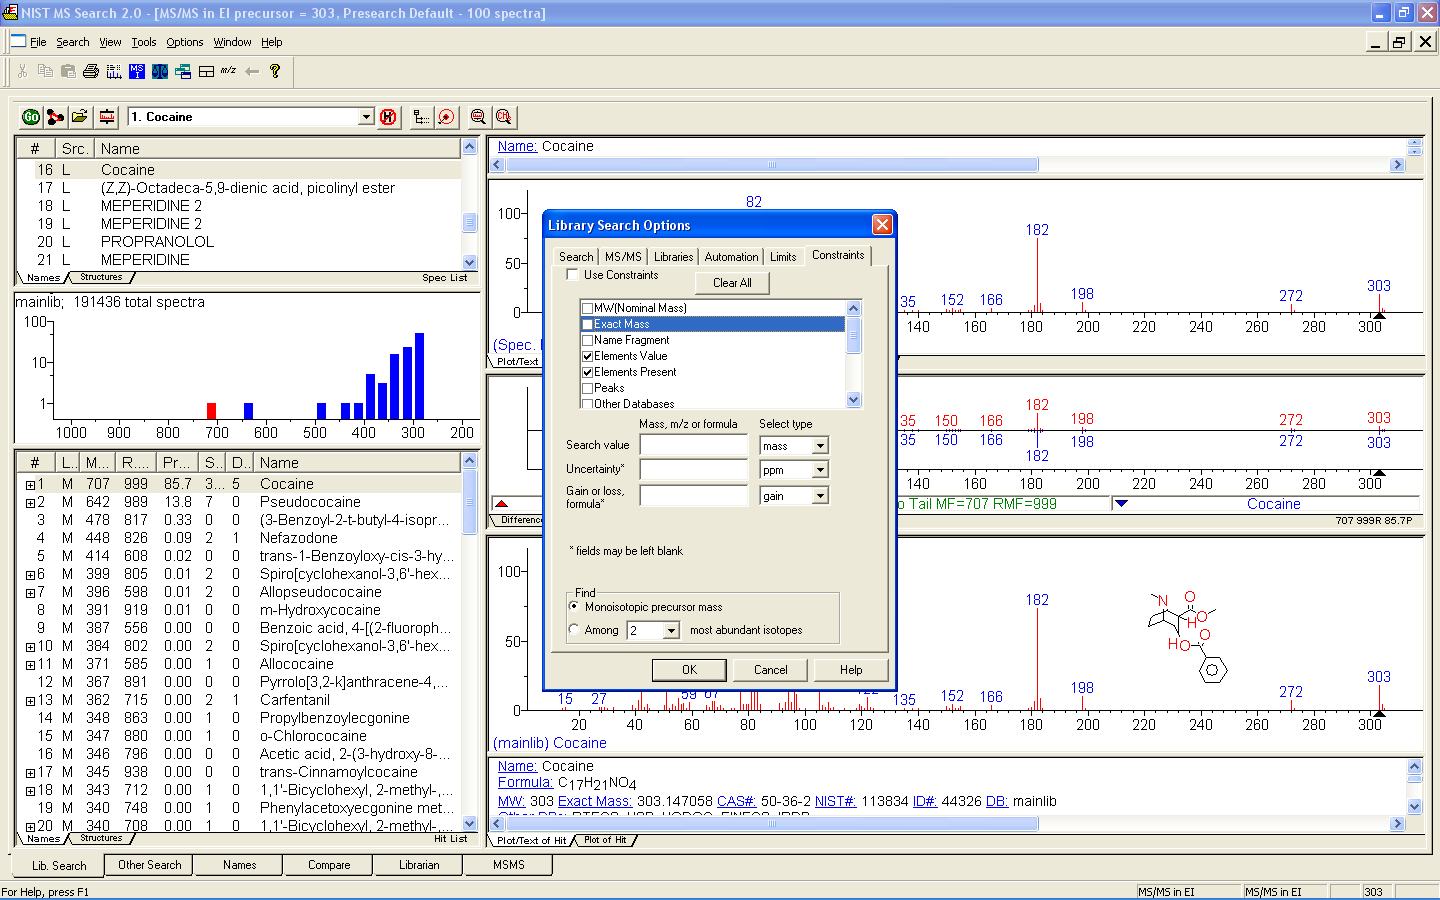
Task: Click the balance scales compare icon
Action: (x=160, y=71)
